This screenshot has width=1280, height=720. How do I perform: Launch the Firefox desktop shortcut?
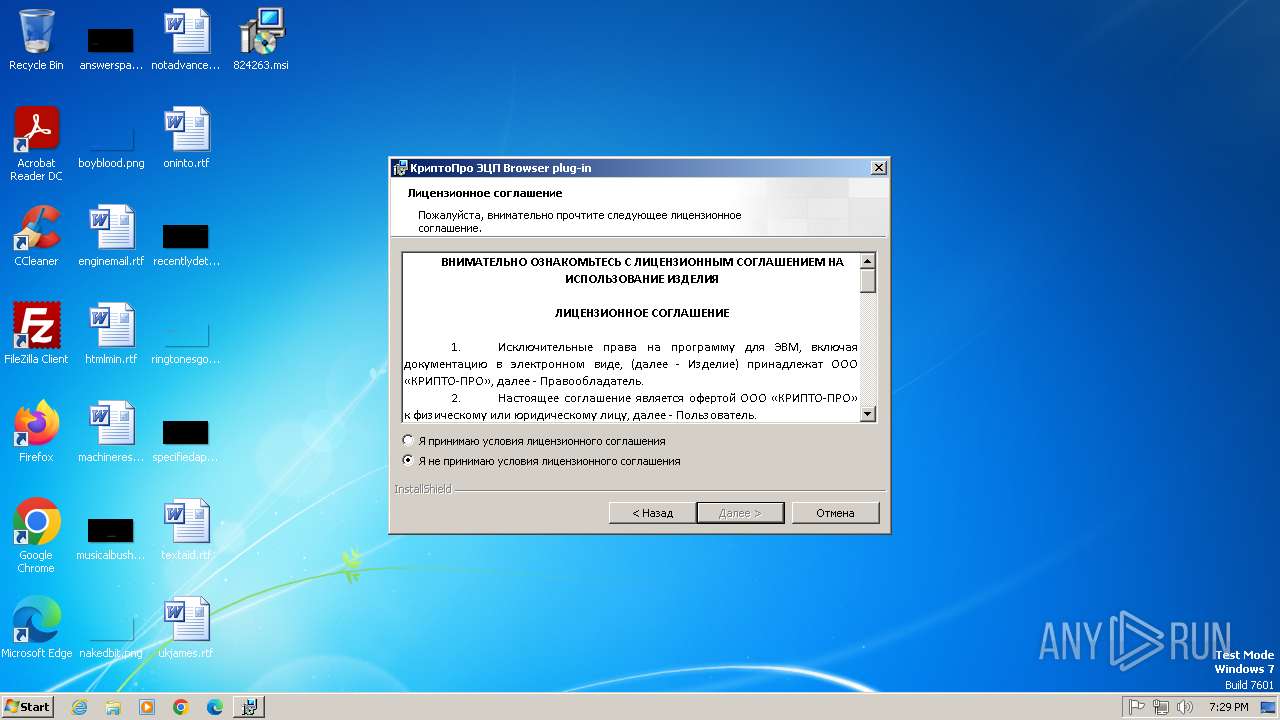pos(36,432)
